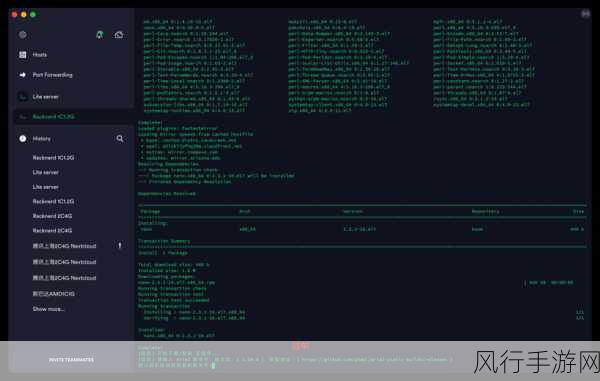Click the terminal icon of the Life server tab
The height and width of the screenshot is (381, 600).
click(23, 97)
